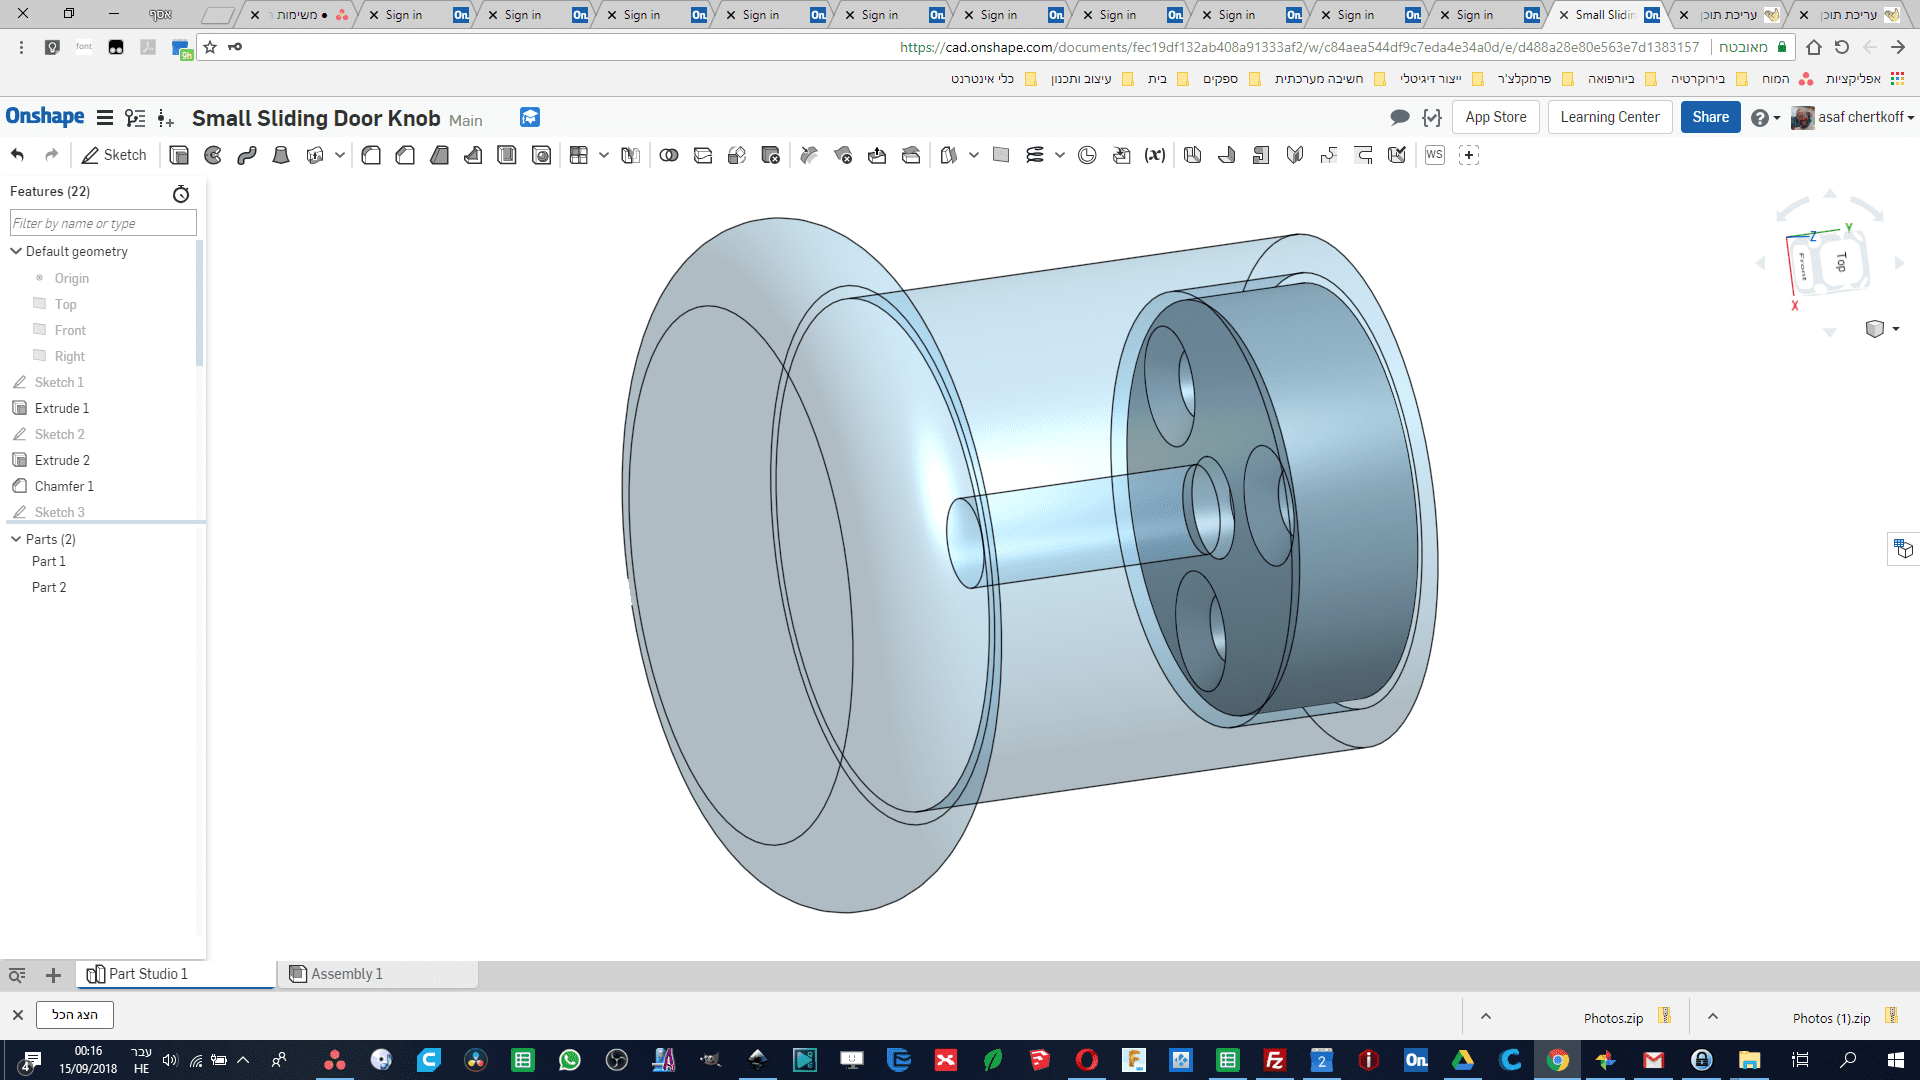Select the Delete part tool
This screenshot has height=1080, width=1920.
pyautogui.click(x=771, y=155)
